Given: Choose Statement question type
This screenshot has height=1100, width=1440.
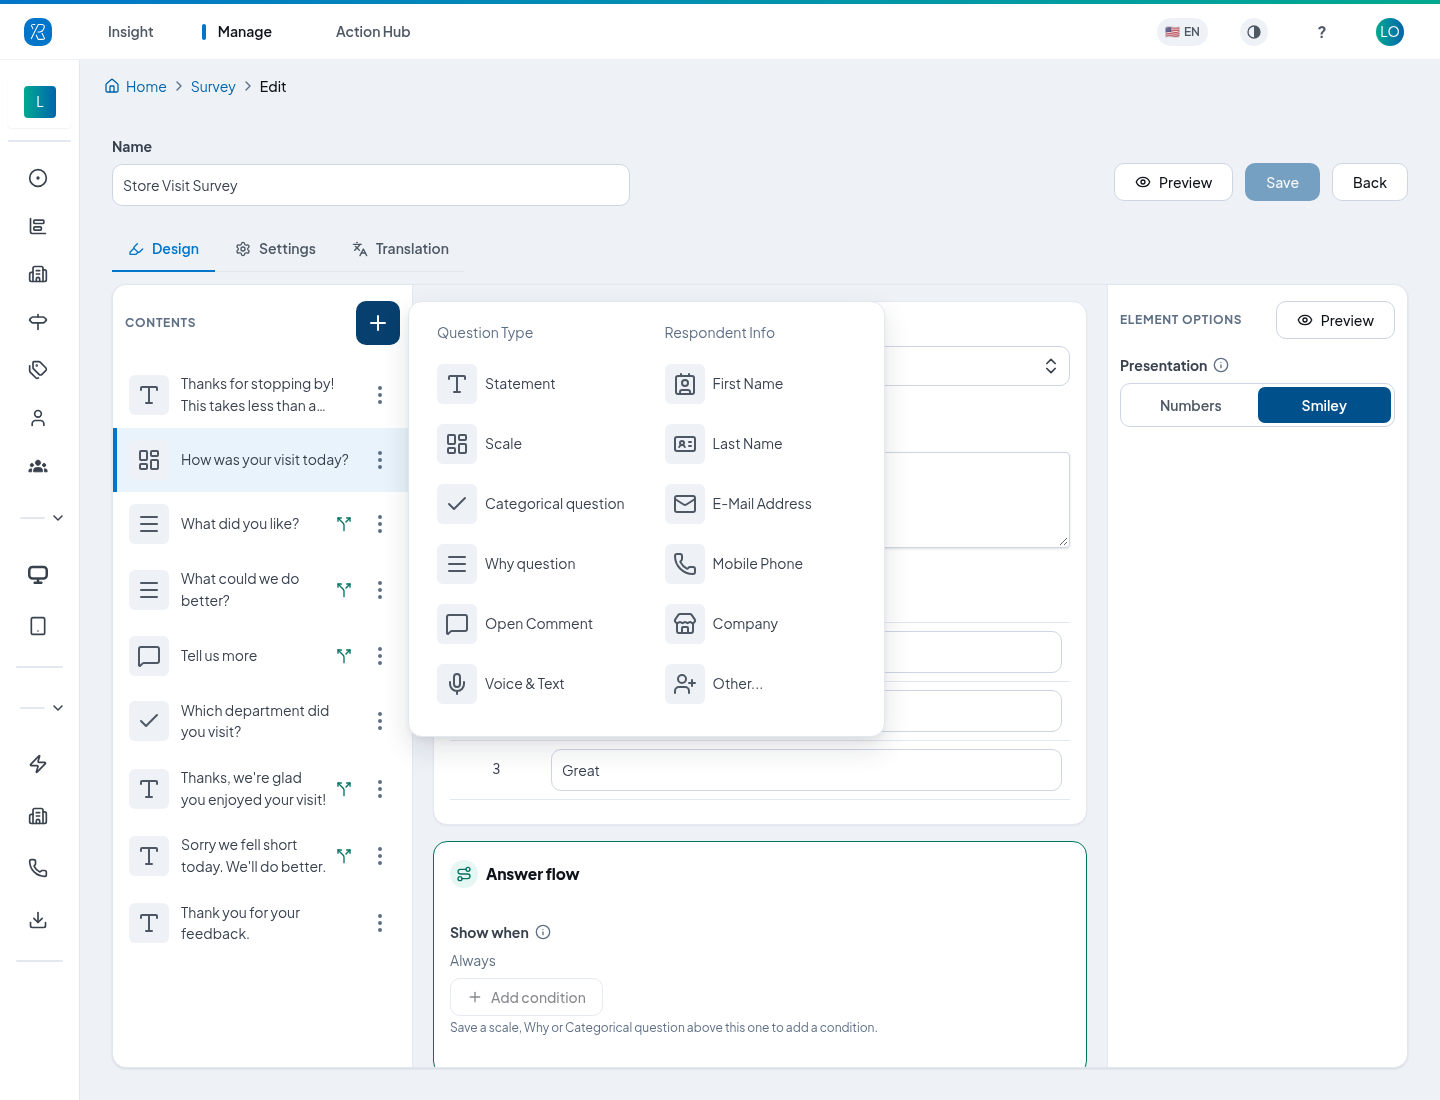Looking at the screenshot, I should coord(496,384).
